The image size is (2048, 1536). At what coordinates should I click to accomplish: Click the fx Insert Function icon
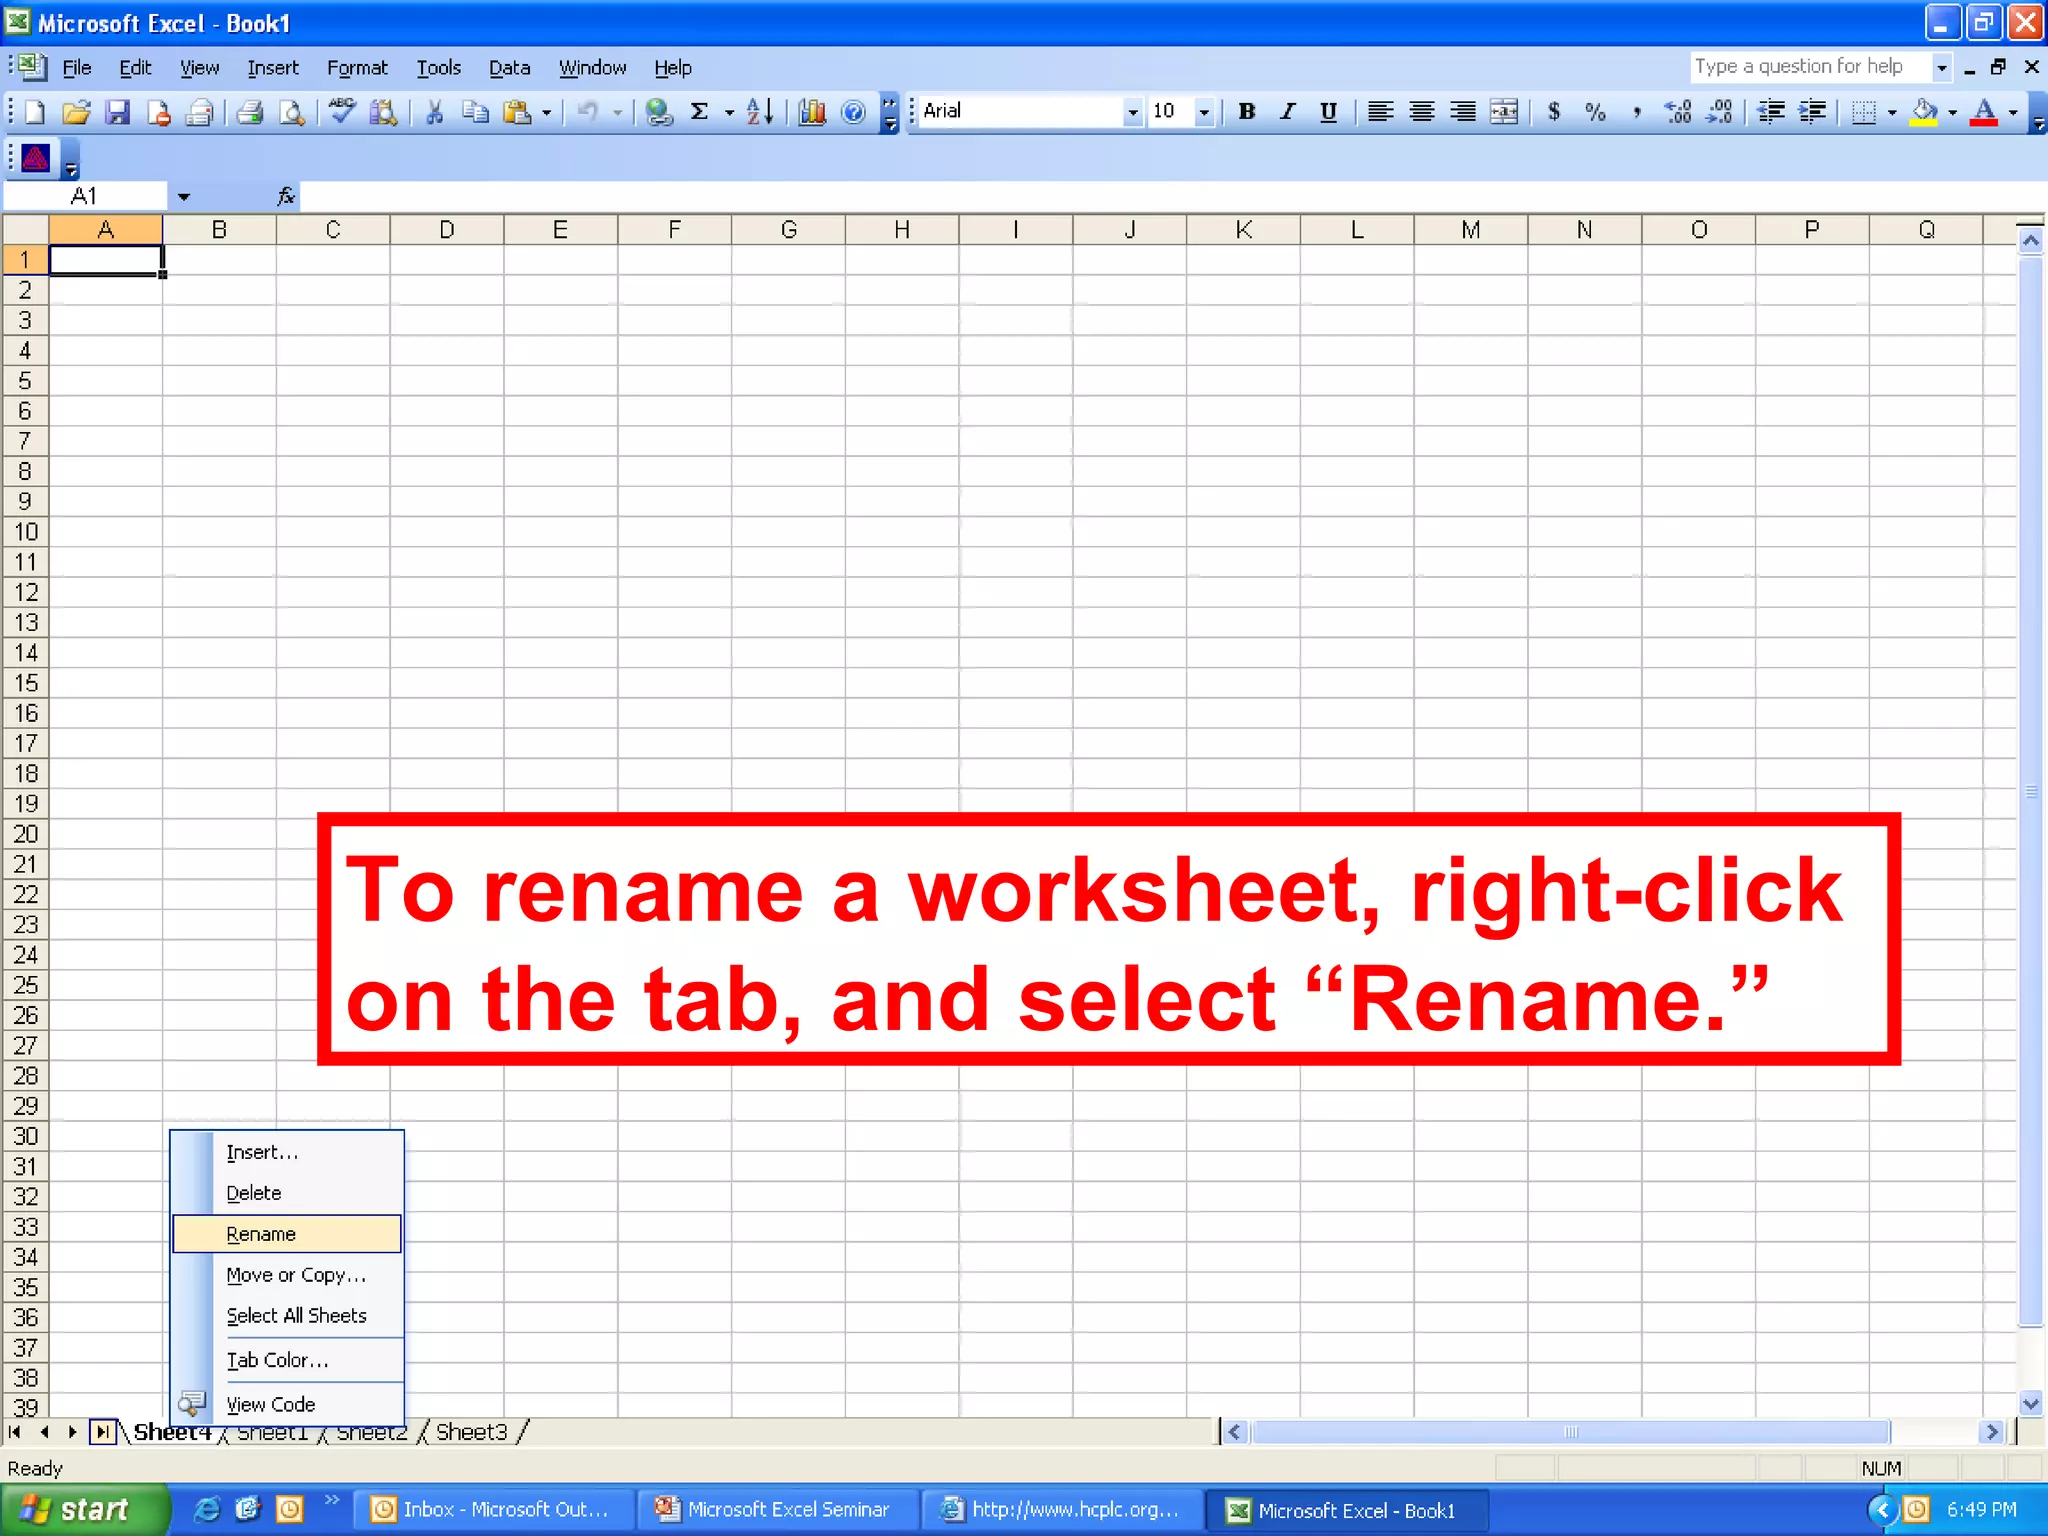click(x=286, y=196)
